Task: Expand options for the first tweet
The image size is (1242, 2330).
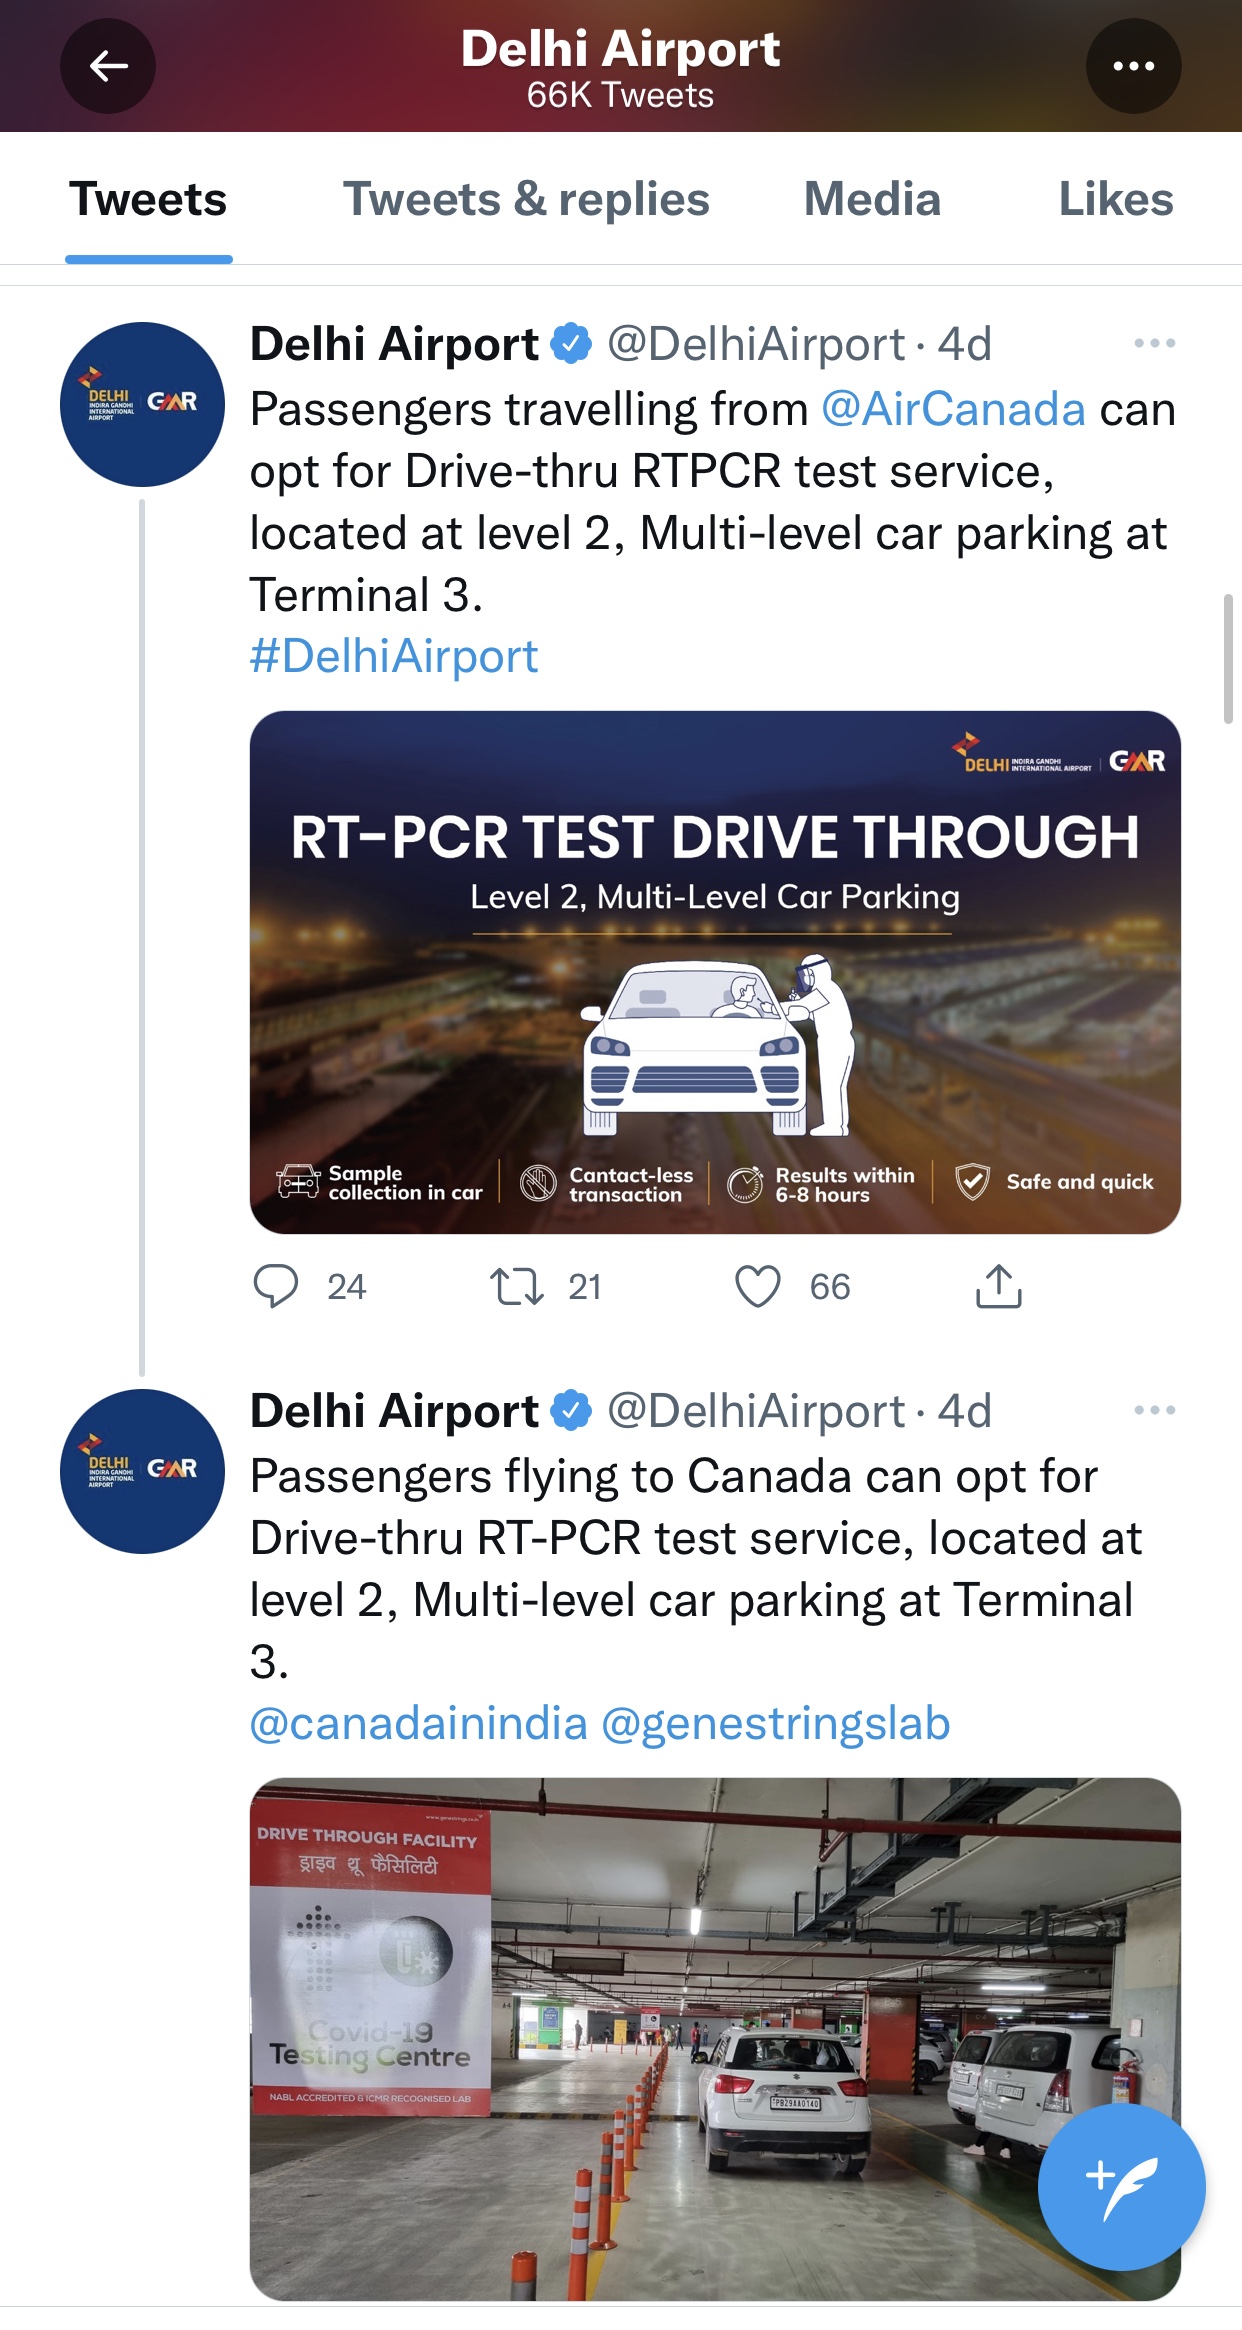Action: tap(1154, 343)
